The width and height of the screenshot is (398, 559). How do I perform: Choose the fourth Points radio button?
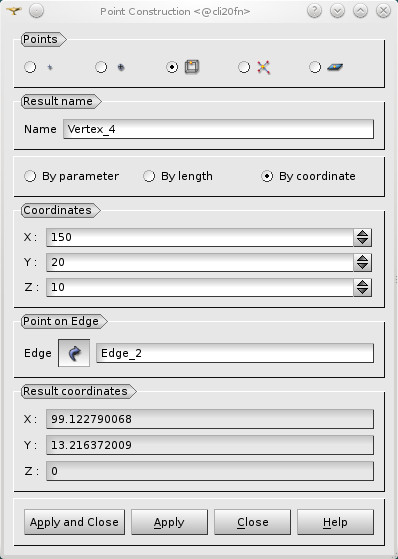[244, 67]
